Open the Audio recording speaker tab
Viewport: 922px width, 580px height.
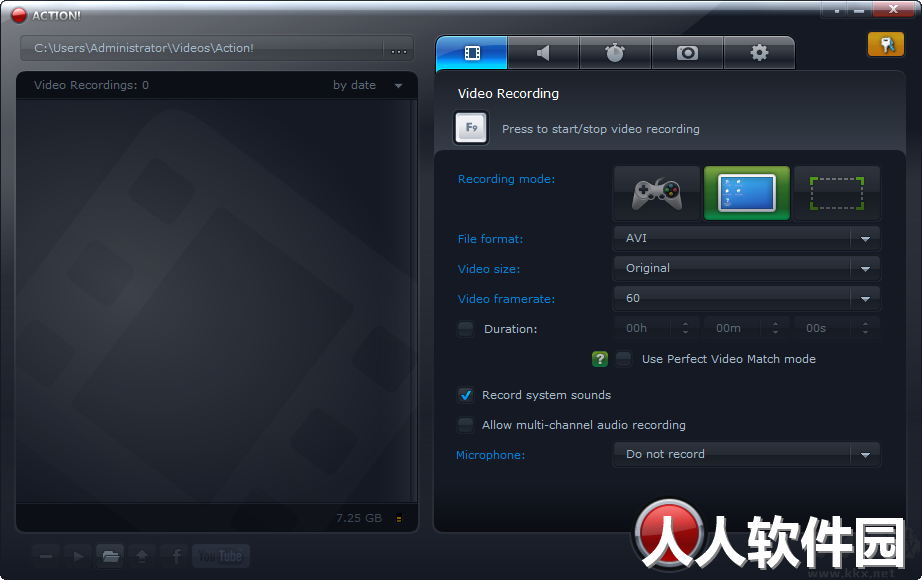pos(543,53)
